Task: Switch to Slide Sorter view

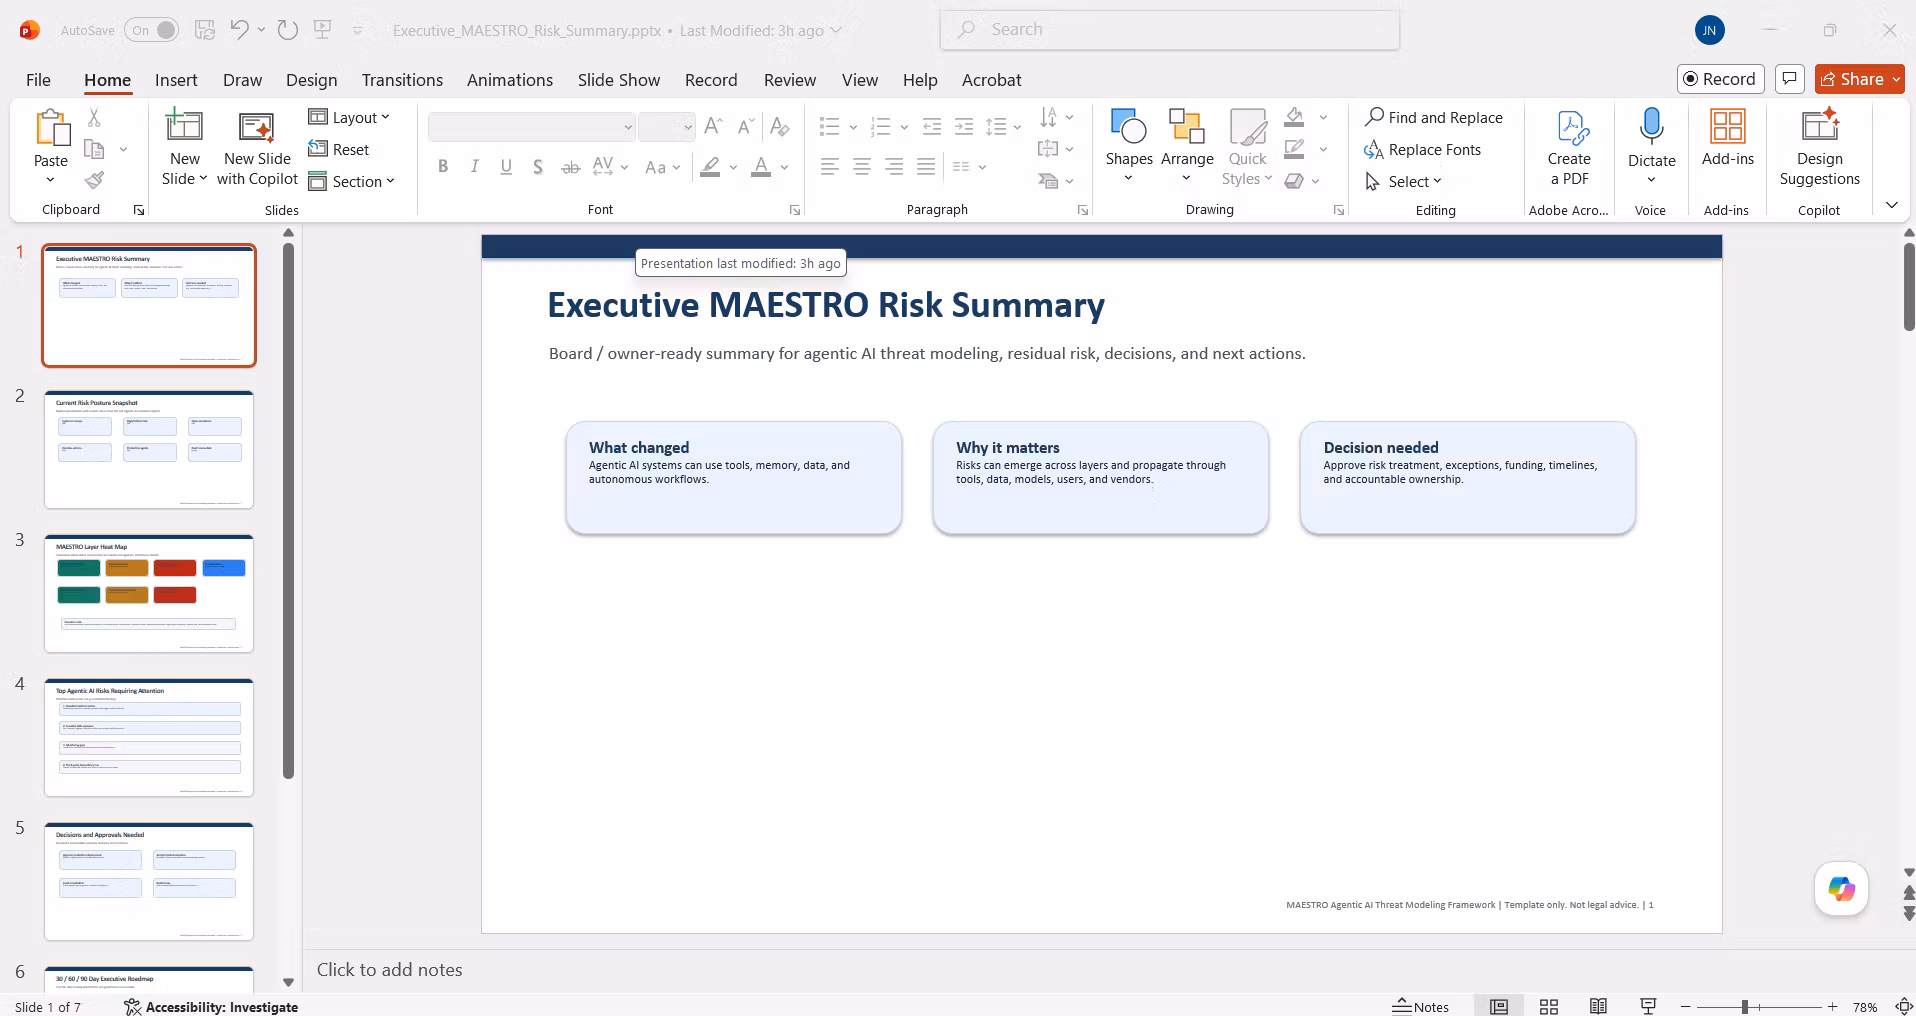Action: point(1549,1006)
